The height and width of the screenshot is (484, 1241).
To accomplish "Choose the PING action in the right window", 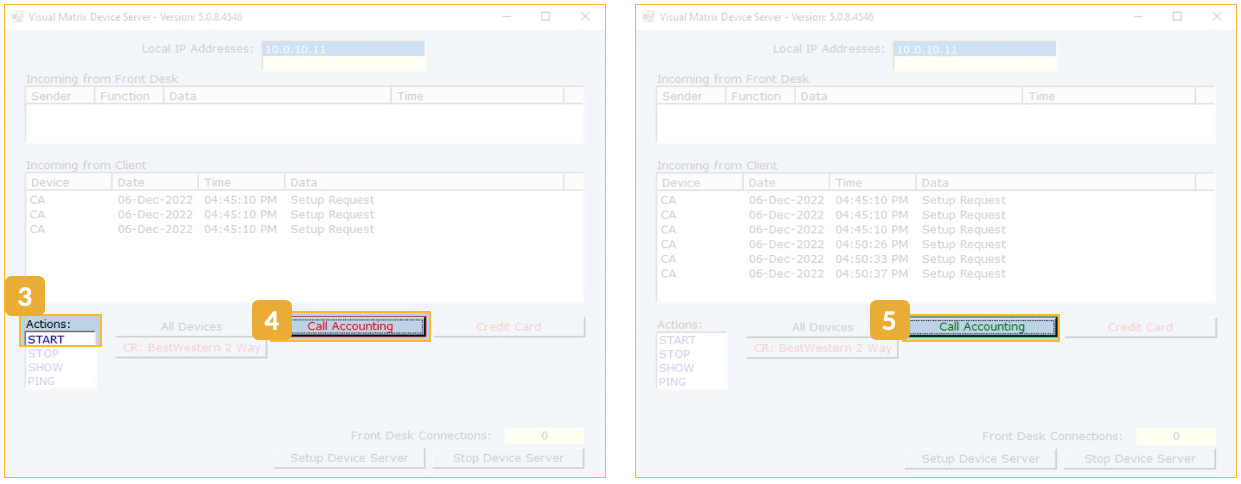I will tap(673, 382).
